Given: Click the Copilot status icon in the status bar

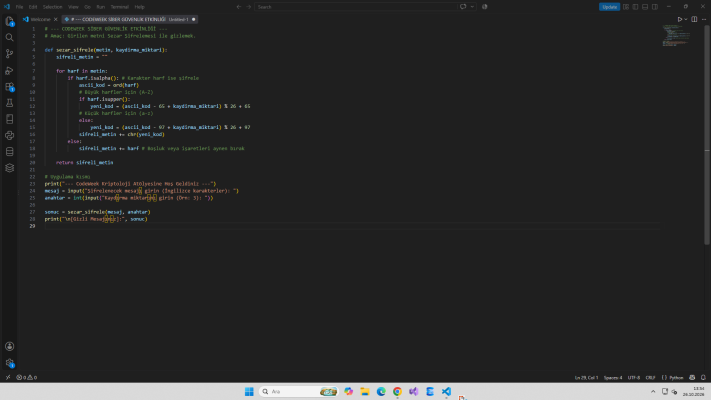Looking at the screenshot, I should click(692, 377).
